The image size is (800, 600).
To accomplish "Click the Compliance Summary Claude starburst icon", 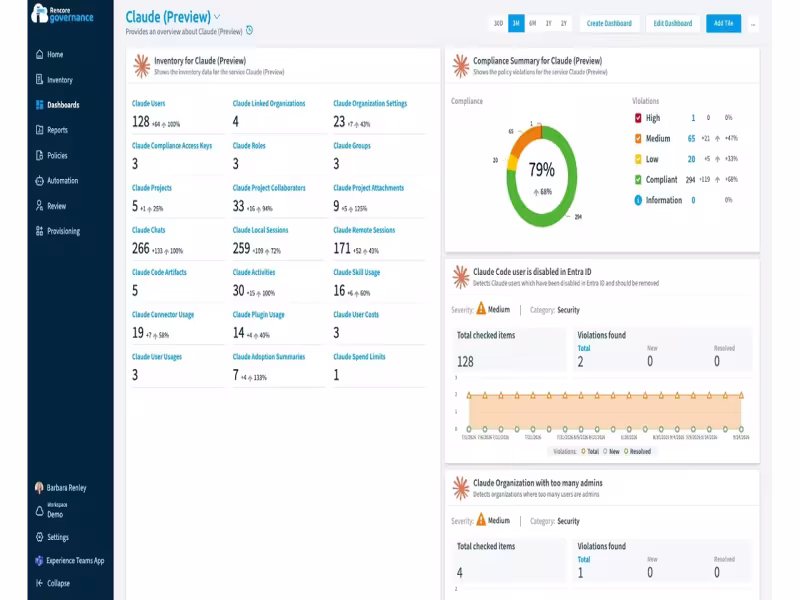I will pos(461,66).
